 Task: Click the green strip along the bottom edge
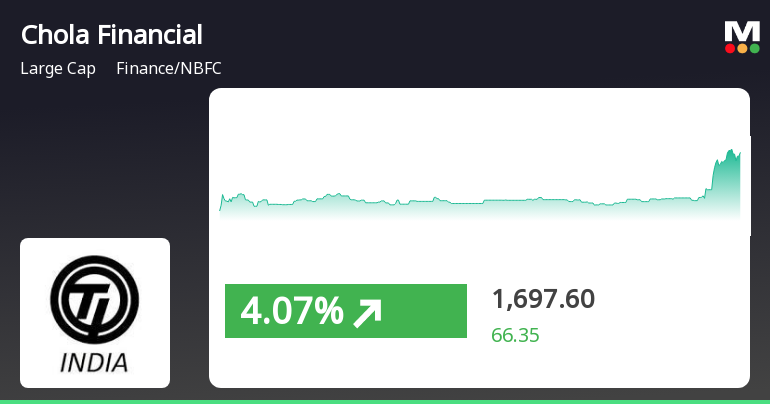coord(385,401)
